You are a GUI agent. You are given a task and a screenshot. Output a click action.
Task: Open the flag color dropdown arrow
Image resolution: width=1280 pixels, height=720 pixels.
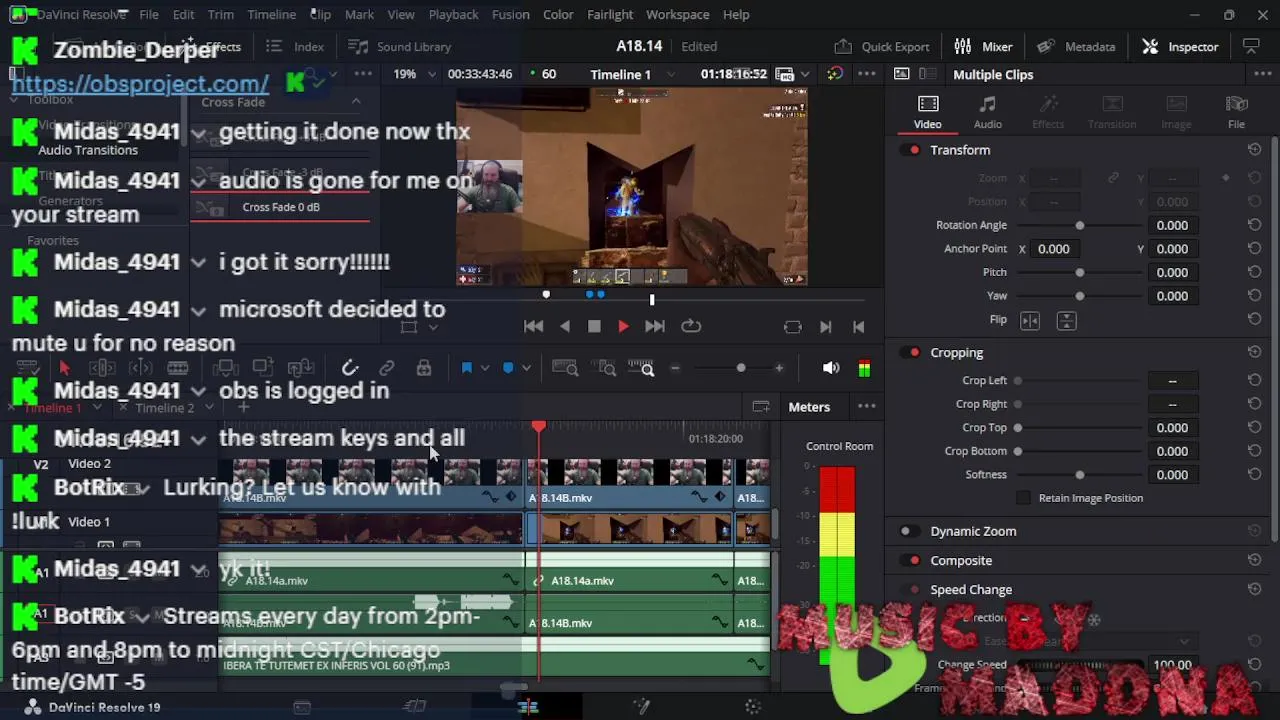pyautogui.click(x=485, y=368)
